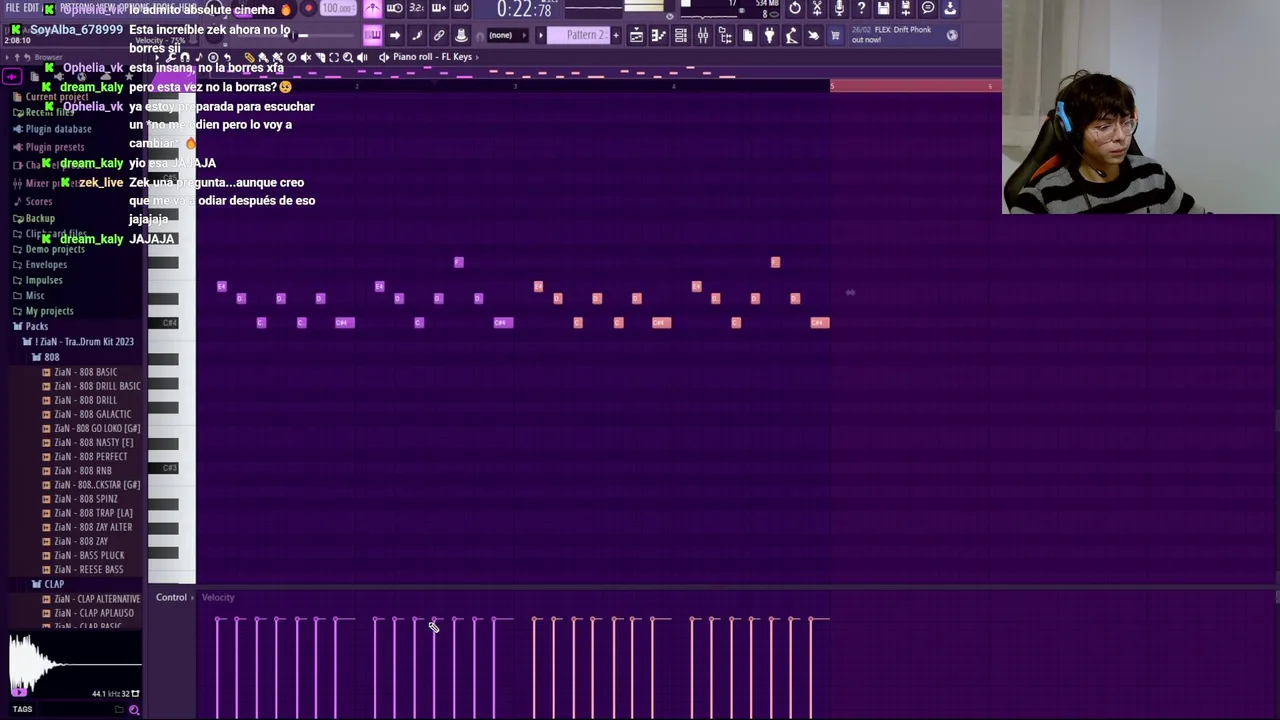Toggle the magnet snap icon in piano roll
This screenshot has width=1280, height=720.
(x=185, y=57)
